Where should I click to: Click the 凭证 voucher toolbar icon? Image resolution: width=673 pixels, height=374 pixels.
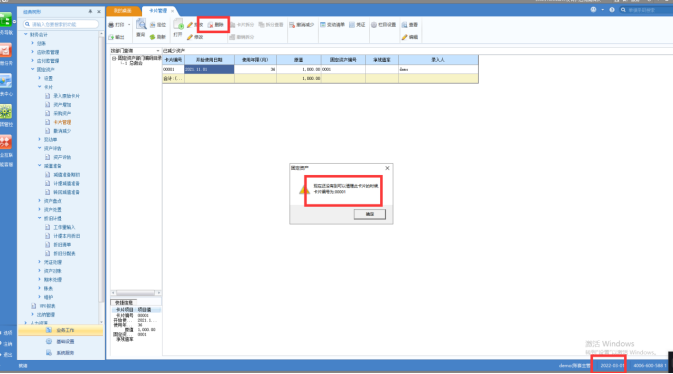tap(357, 25)
